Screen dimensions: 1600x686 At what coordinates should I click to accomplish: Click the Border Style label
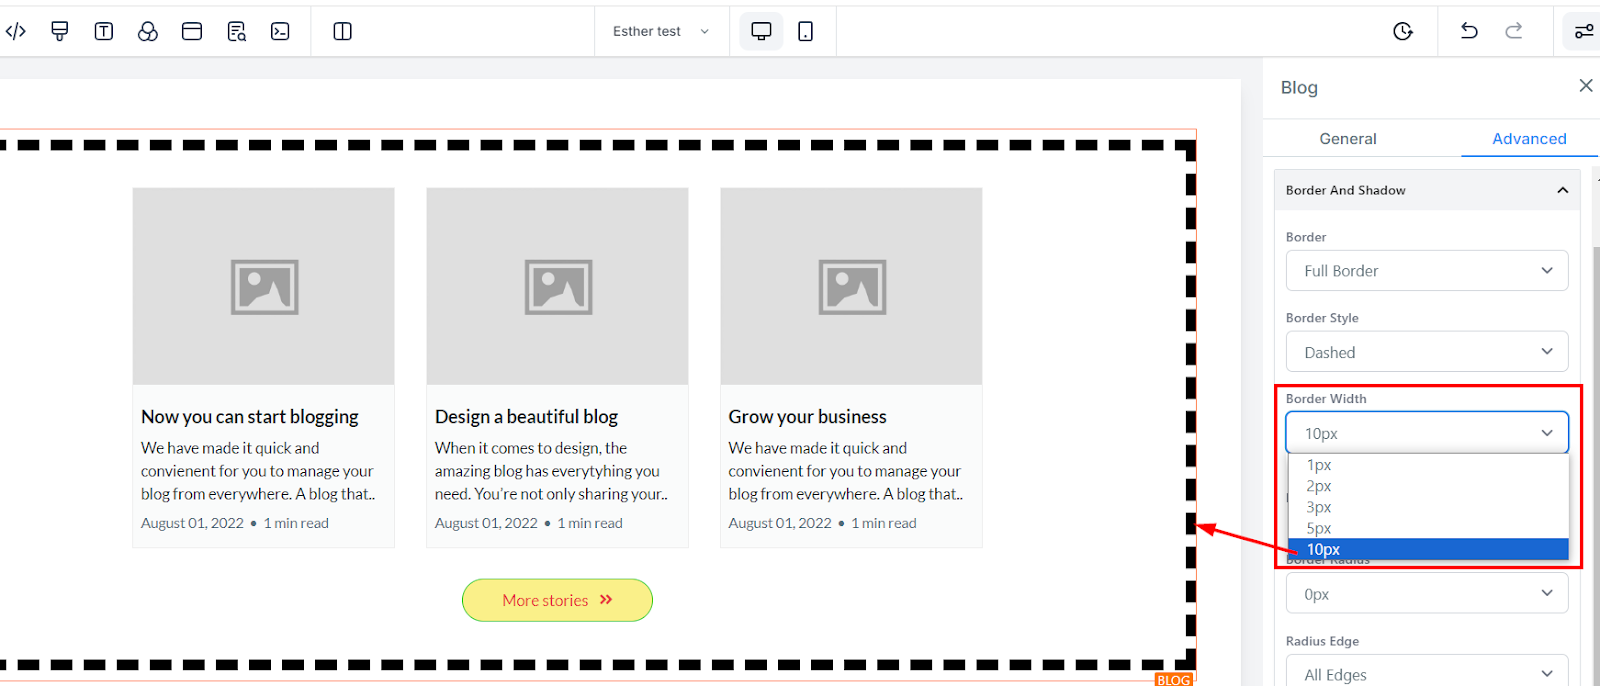(1322, 318)
